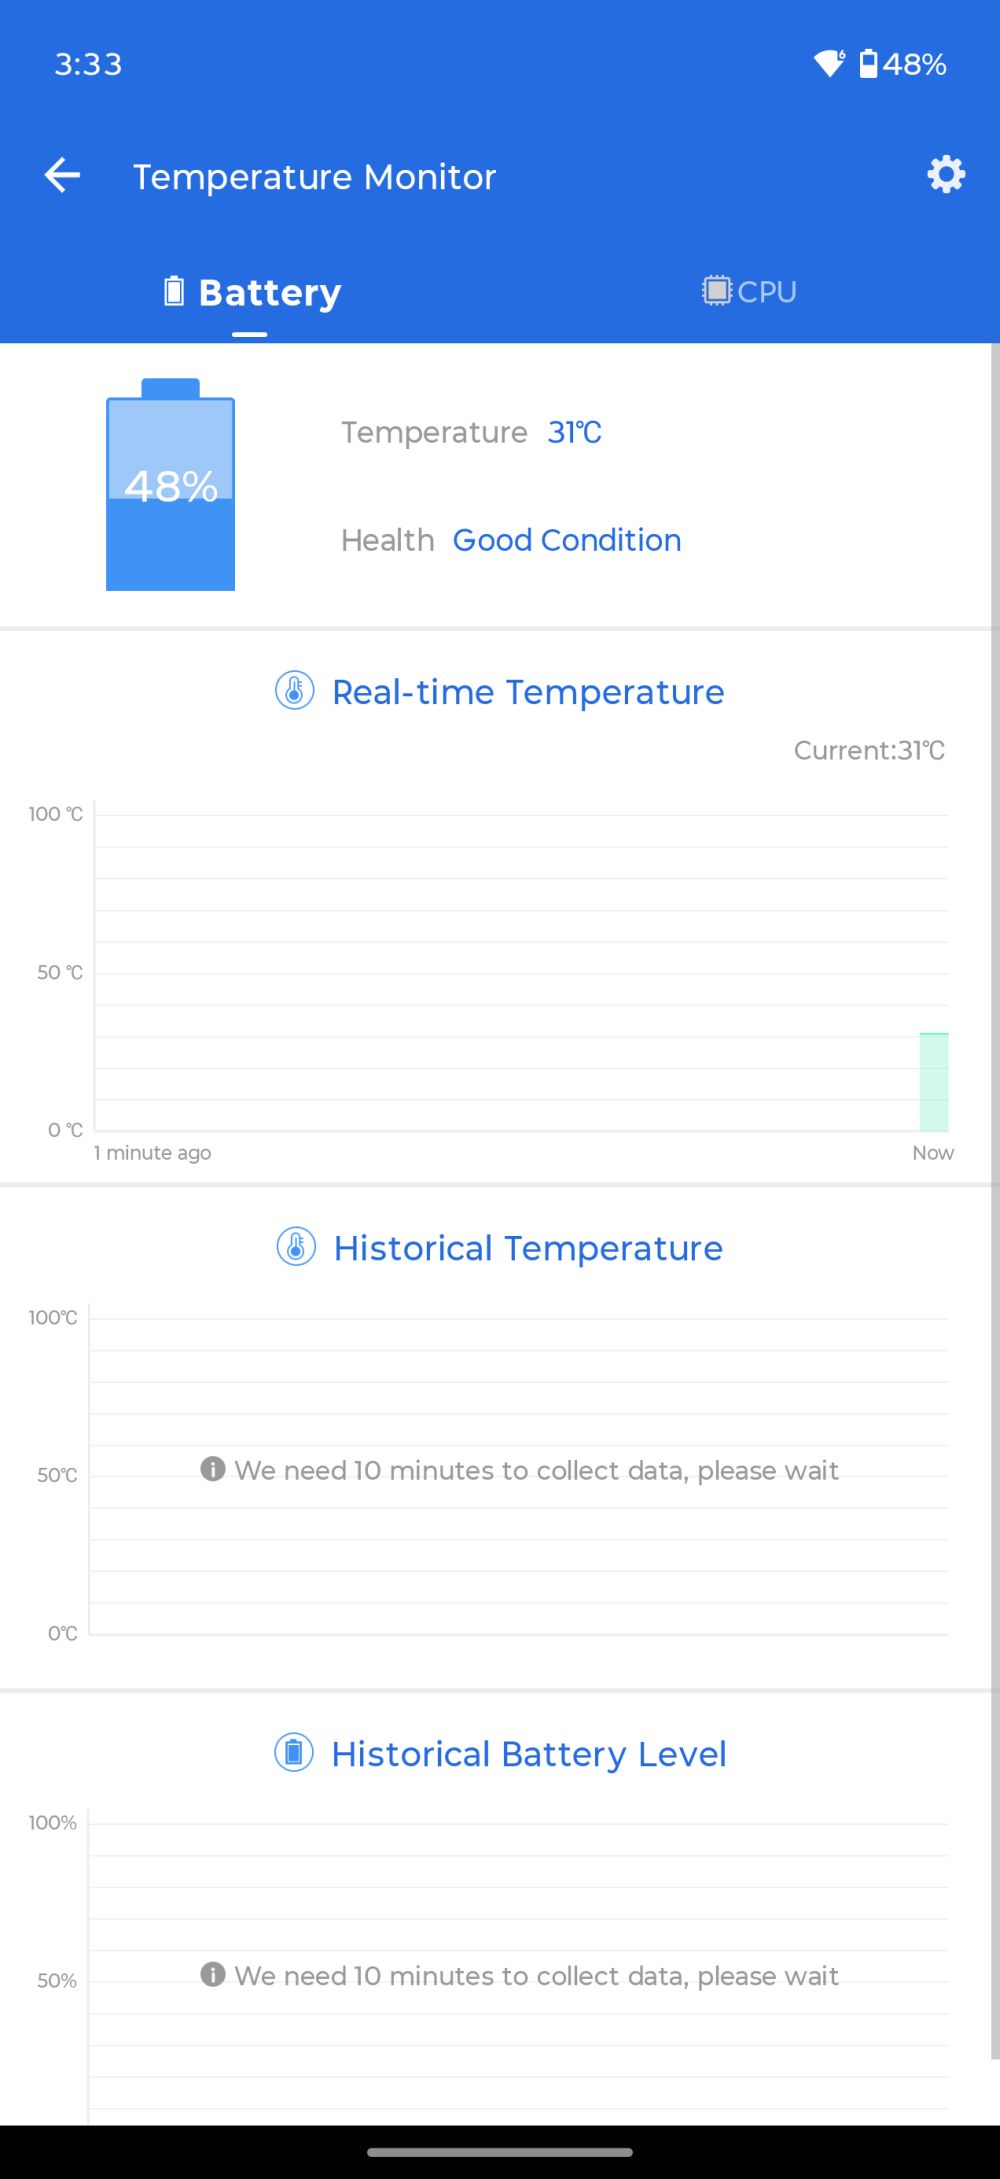Tap the large battery level graphic

171,486
